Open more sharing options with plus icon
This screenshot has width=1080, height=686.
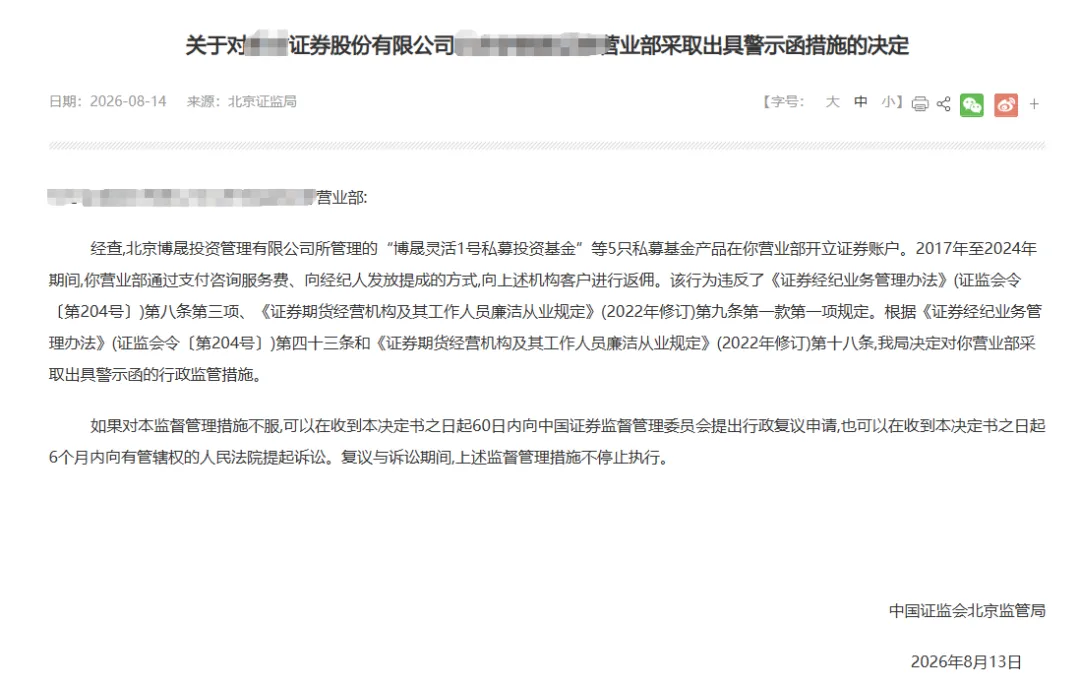pyautogui.click(x=1034, y=104)
